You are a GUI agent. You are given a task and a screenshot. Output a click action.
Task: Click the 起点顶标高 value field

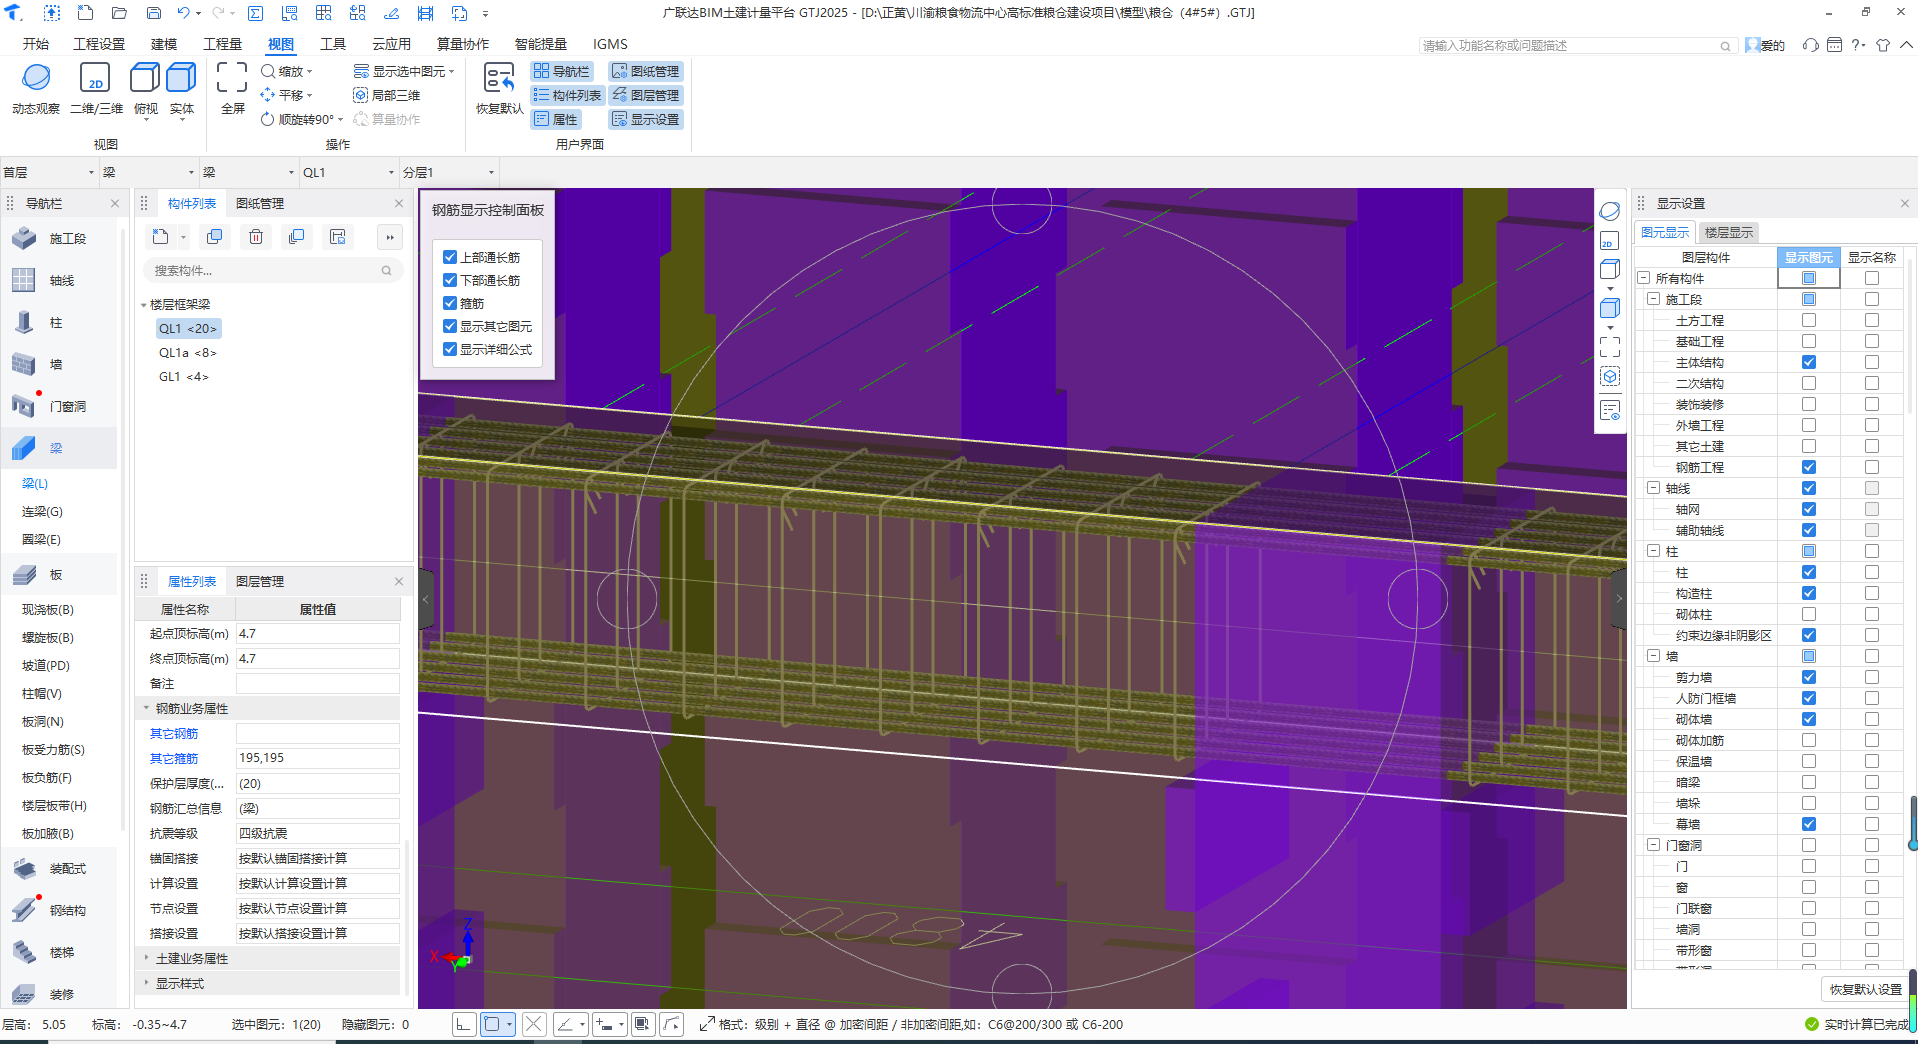[x=317, y=633]
